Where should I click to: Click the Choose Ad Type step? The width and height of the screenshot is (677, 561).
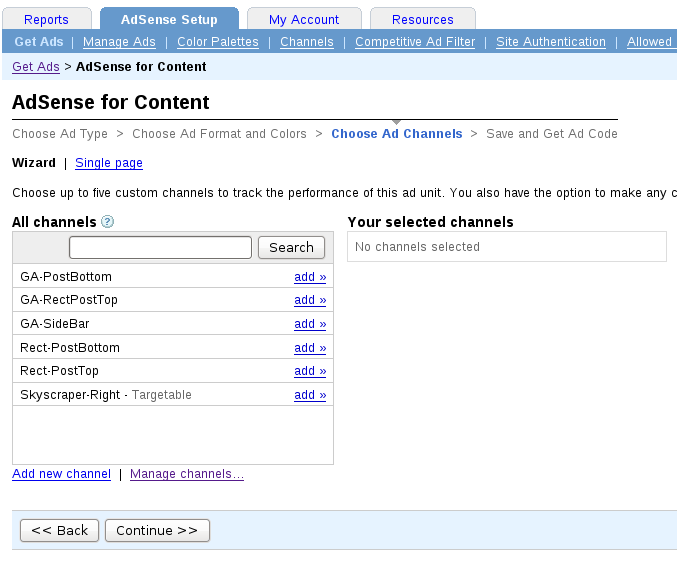coord(60,134)
